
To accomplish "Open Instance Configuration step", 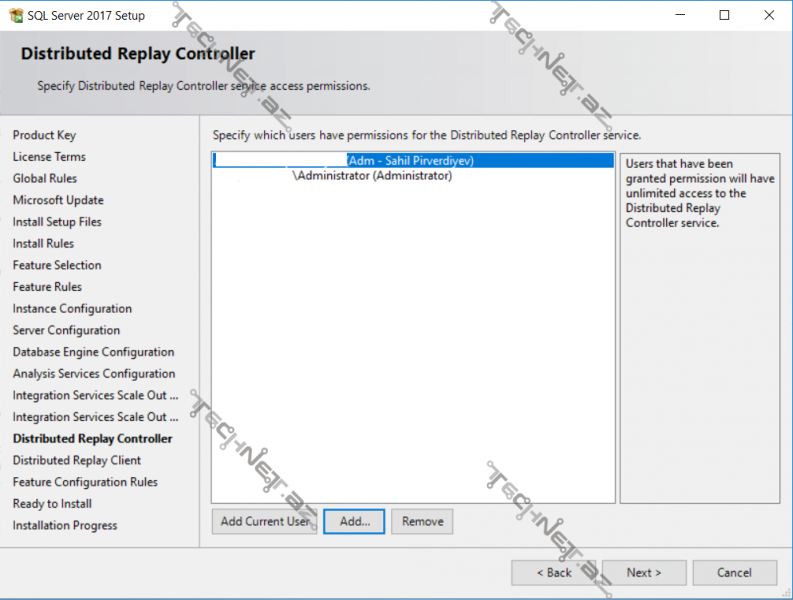I will coord(72,309).
